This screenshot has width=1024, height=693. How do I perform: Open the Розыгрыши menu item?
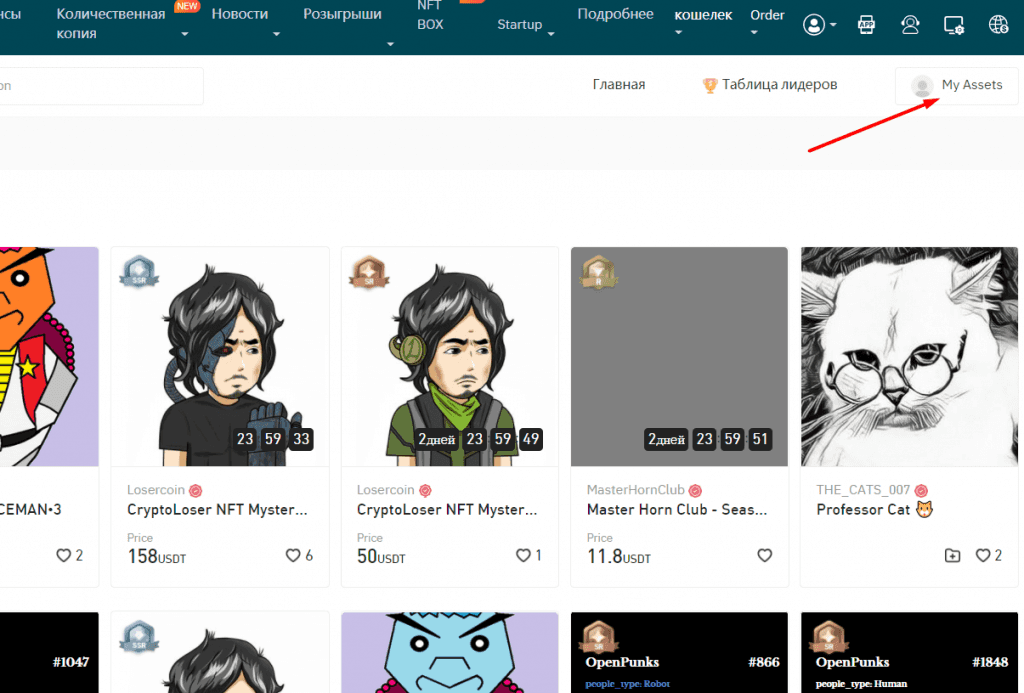[342, 14]
